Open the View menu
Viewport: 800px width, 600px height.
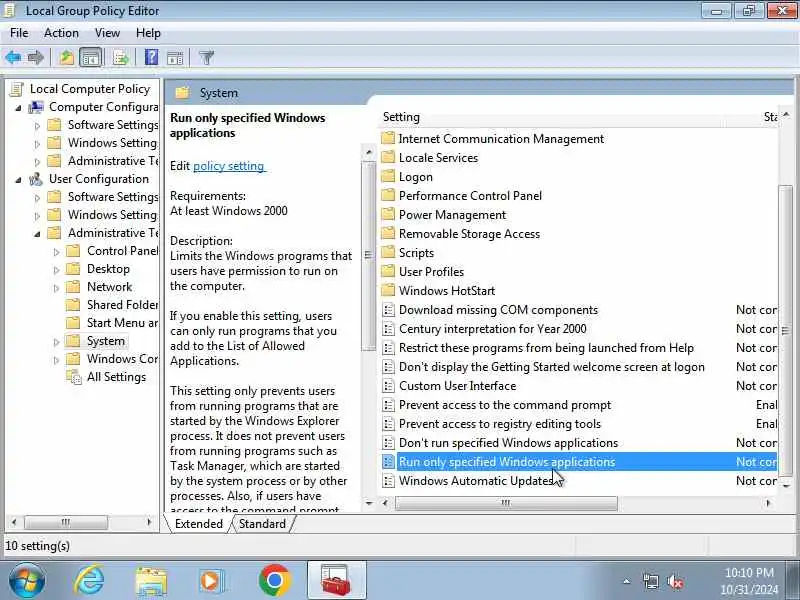(x=107, y=33)
